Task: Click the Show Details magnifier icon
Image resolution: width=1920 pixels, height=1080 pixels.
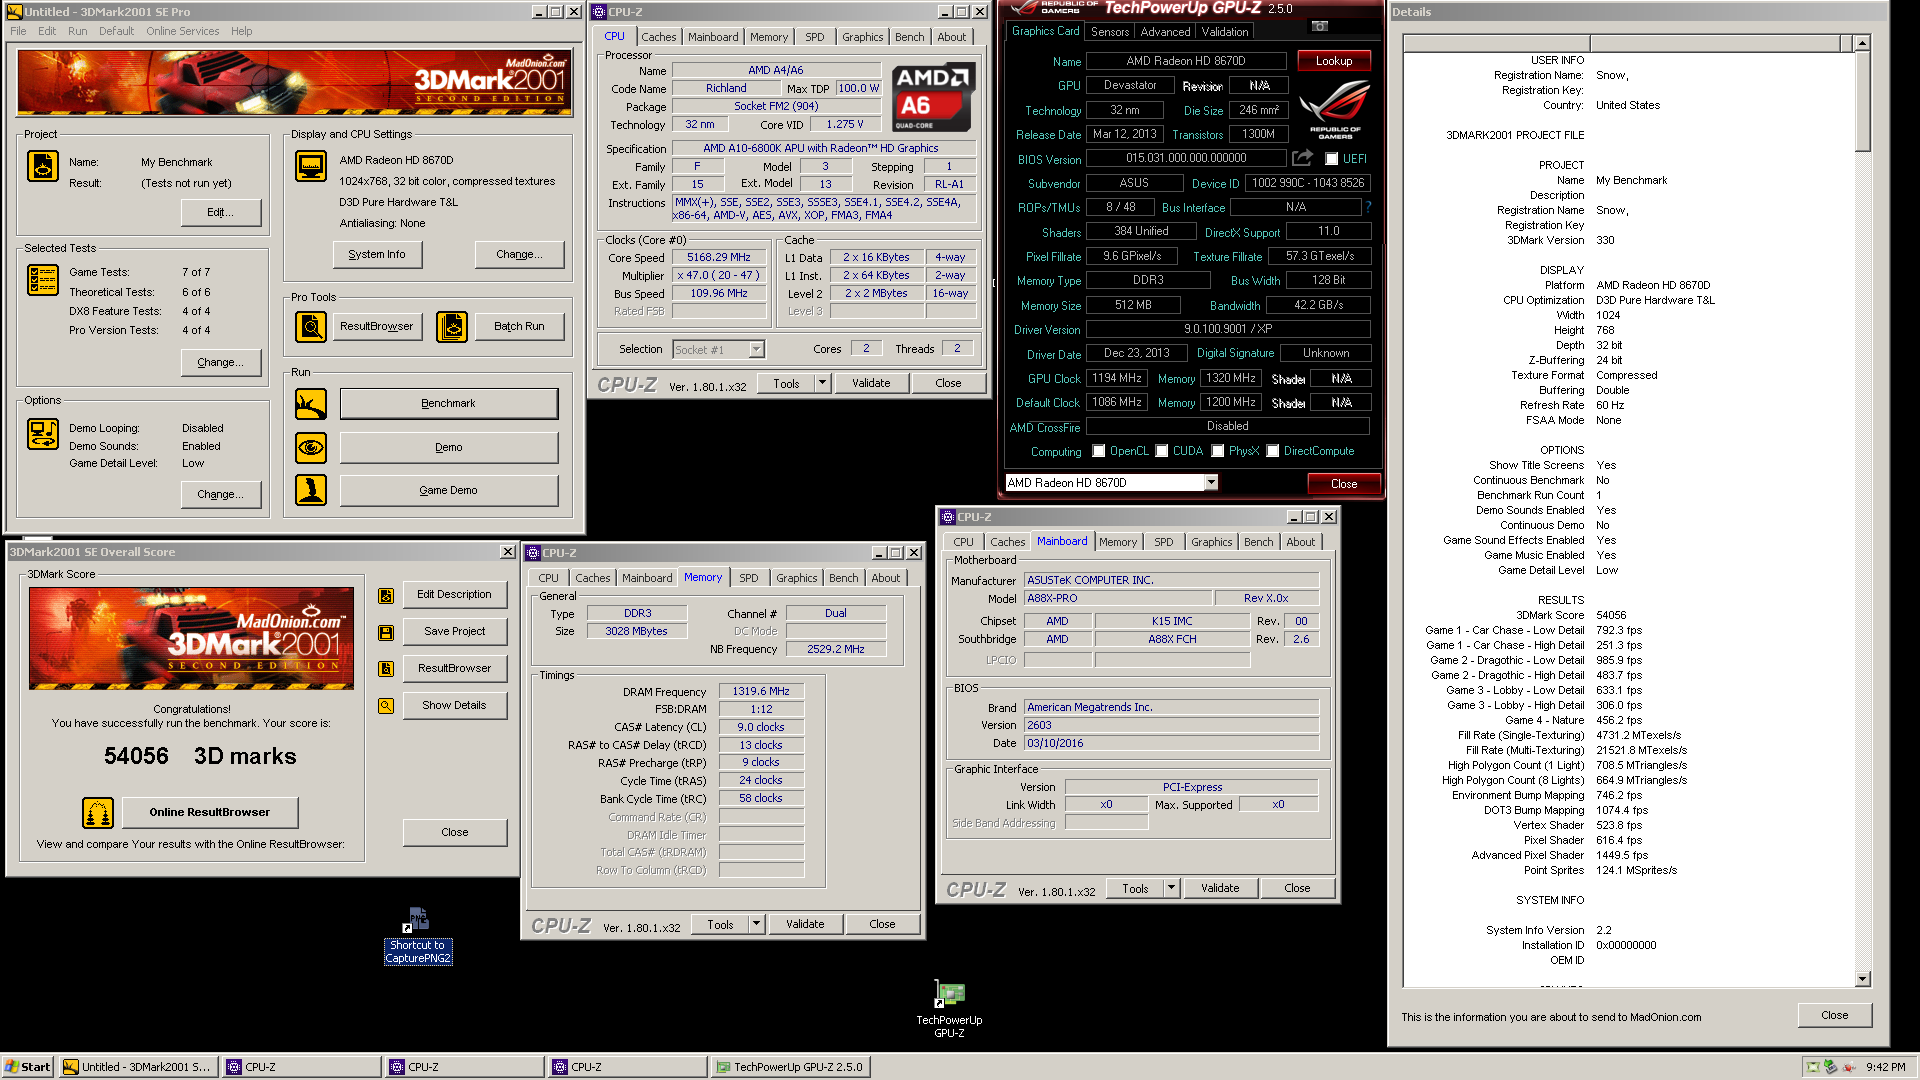Action: click(386, 706)
